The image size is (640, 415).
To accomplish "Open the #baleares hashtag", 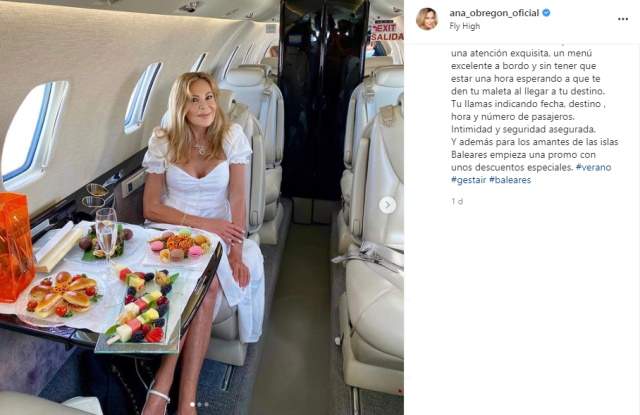I will click(x=510, y=180).
